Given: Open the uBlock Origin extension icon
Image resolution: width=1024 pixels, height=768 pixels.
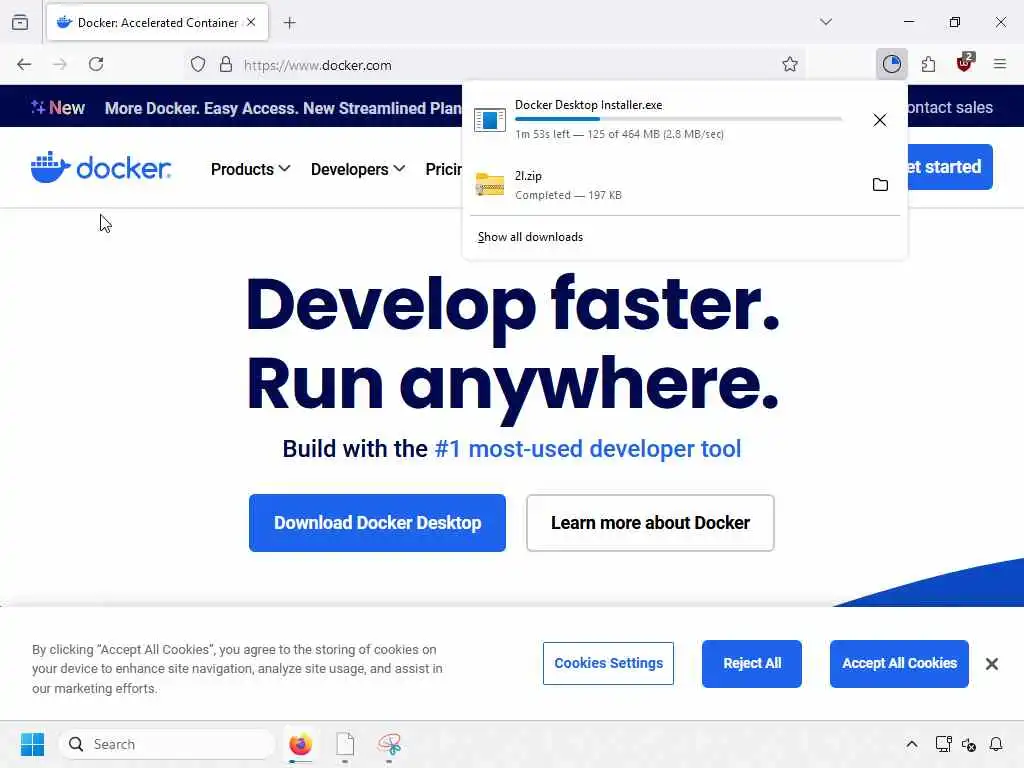Looking at the screenshot, I should click(965, 63).
